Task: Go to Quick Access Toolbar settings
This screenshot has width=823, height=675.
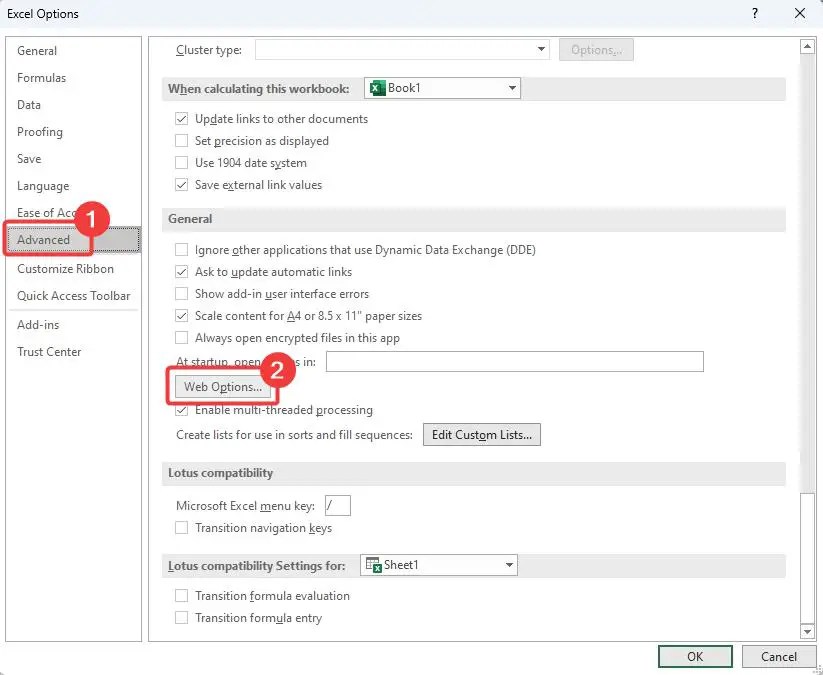Action: (x=73, y=296)
